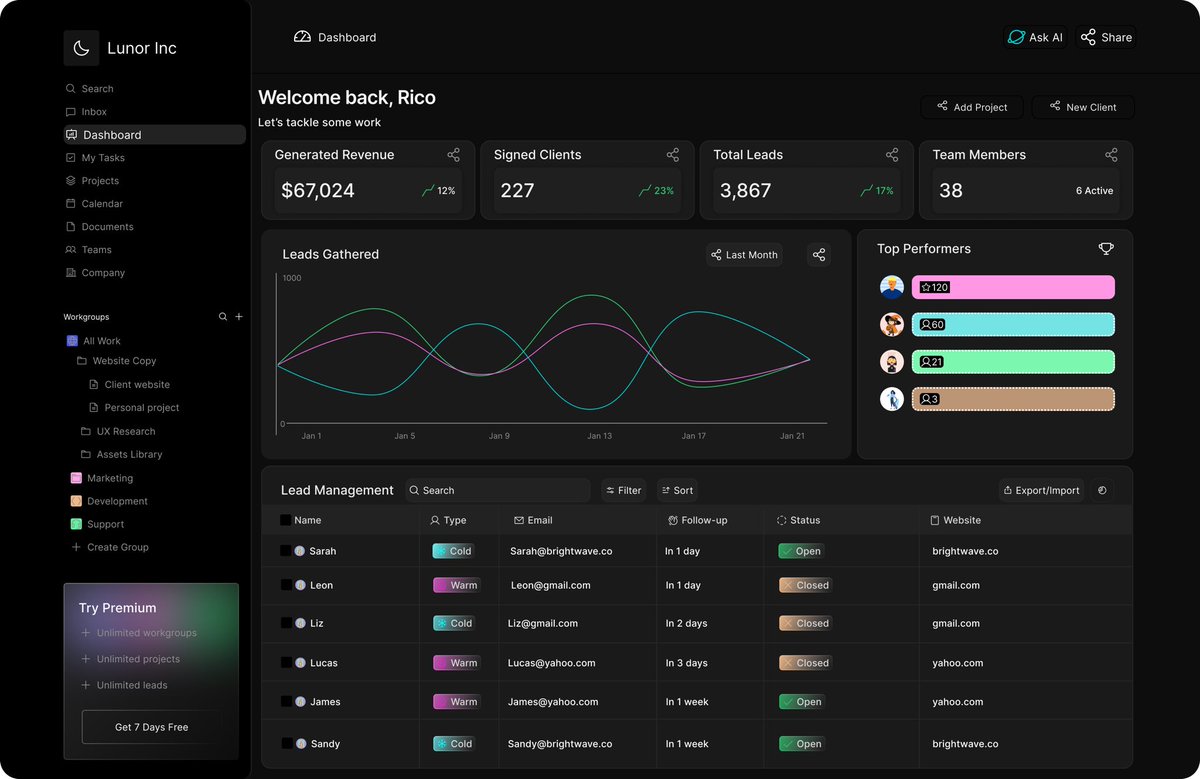This screenshot has height=779, width=1200.
Task: Open Projects in the sidebar
Action: [x=92, y=181]
